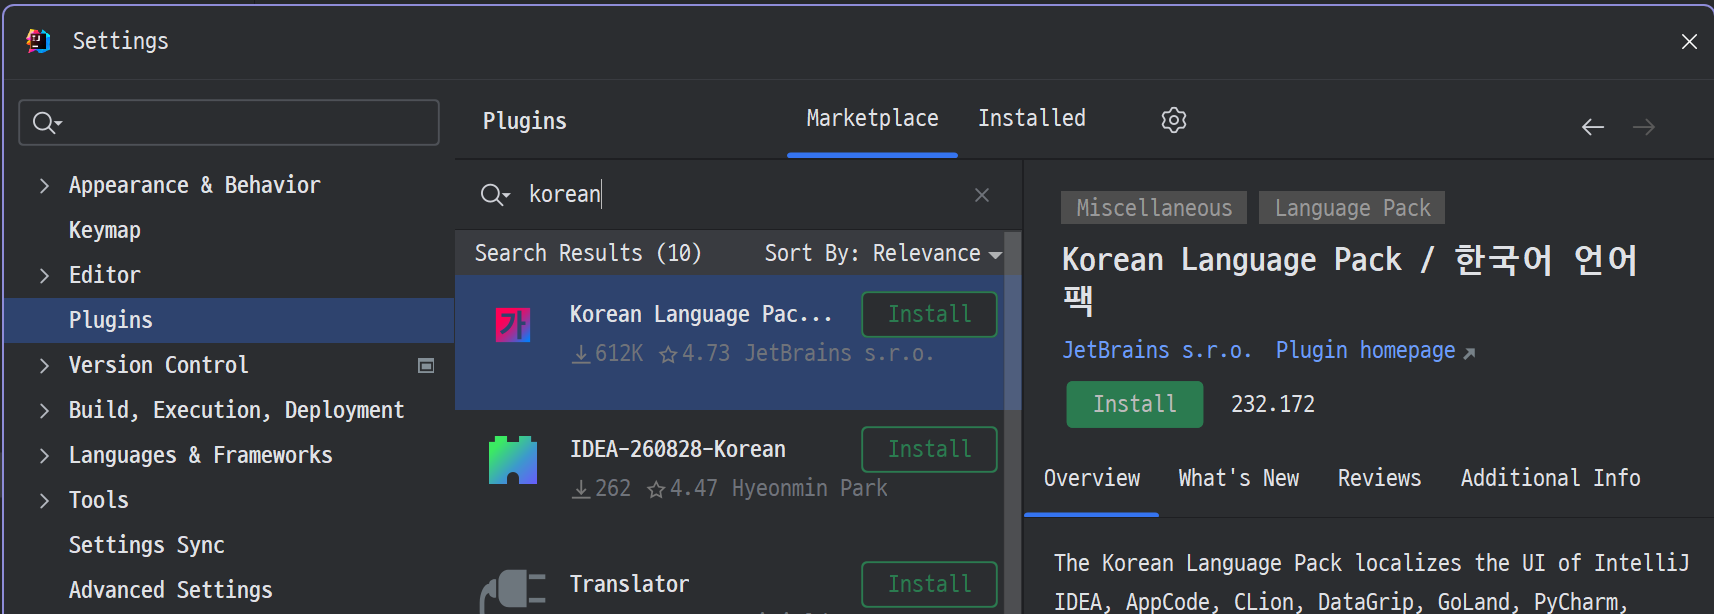Click the Hyeonmin Park author name
Image resolution: width=1714 pixels, height=614 pixels.
point(809,489)
